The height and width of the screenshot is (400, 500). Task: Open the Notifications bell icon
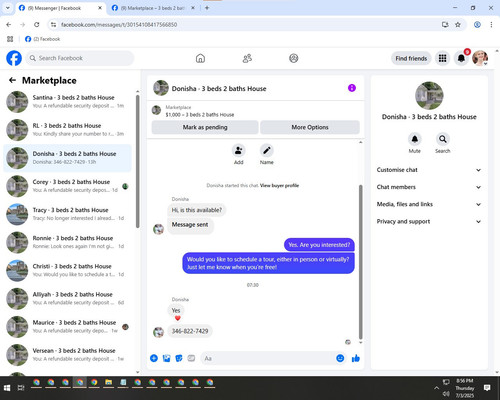tap(461, 58)
